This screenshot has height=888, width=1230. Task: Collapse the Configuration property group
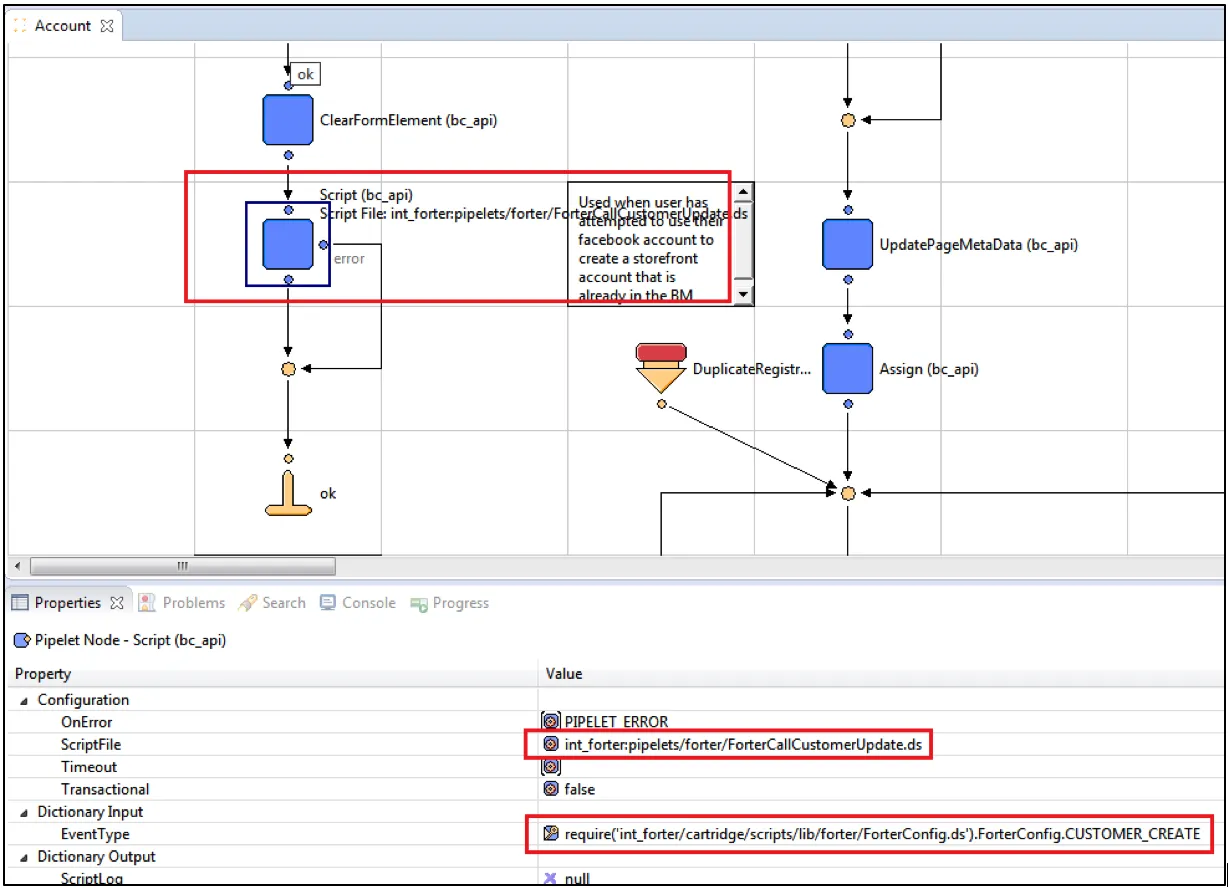coord(24,700)
